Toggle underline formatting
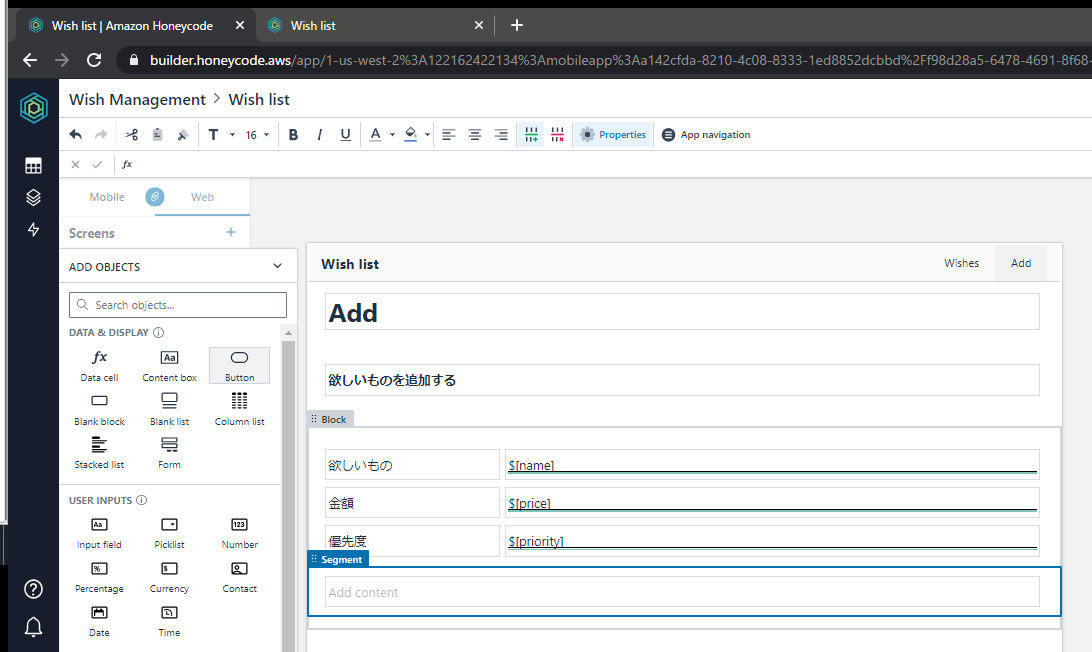The height and width of the screenshot is (652, 1092). pos(345,134)
